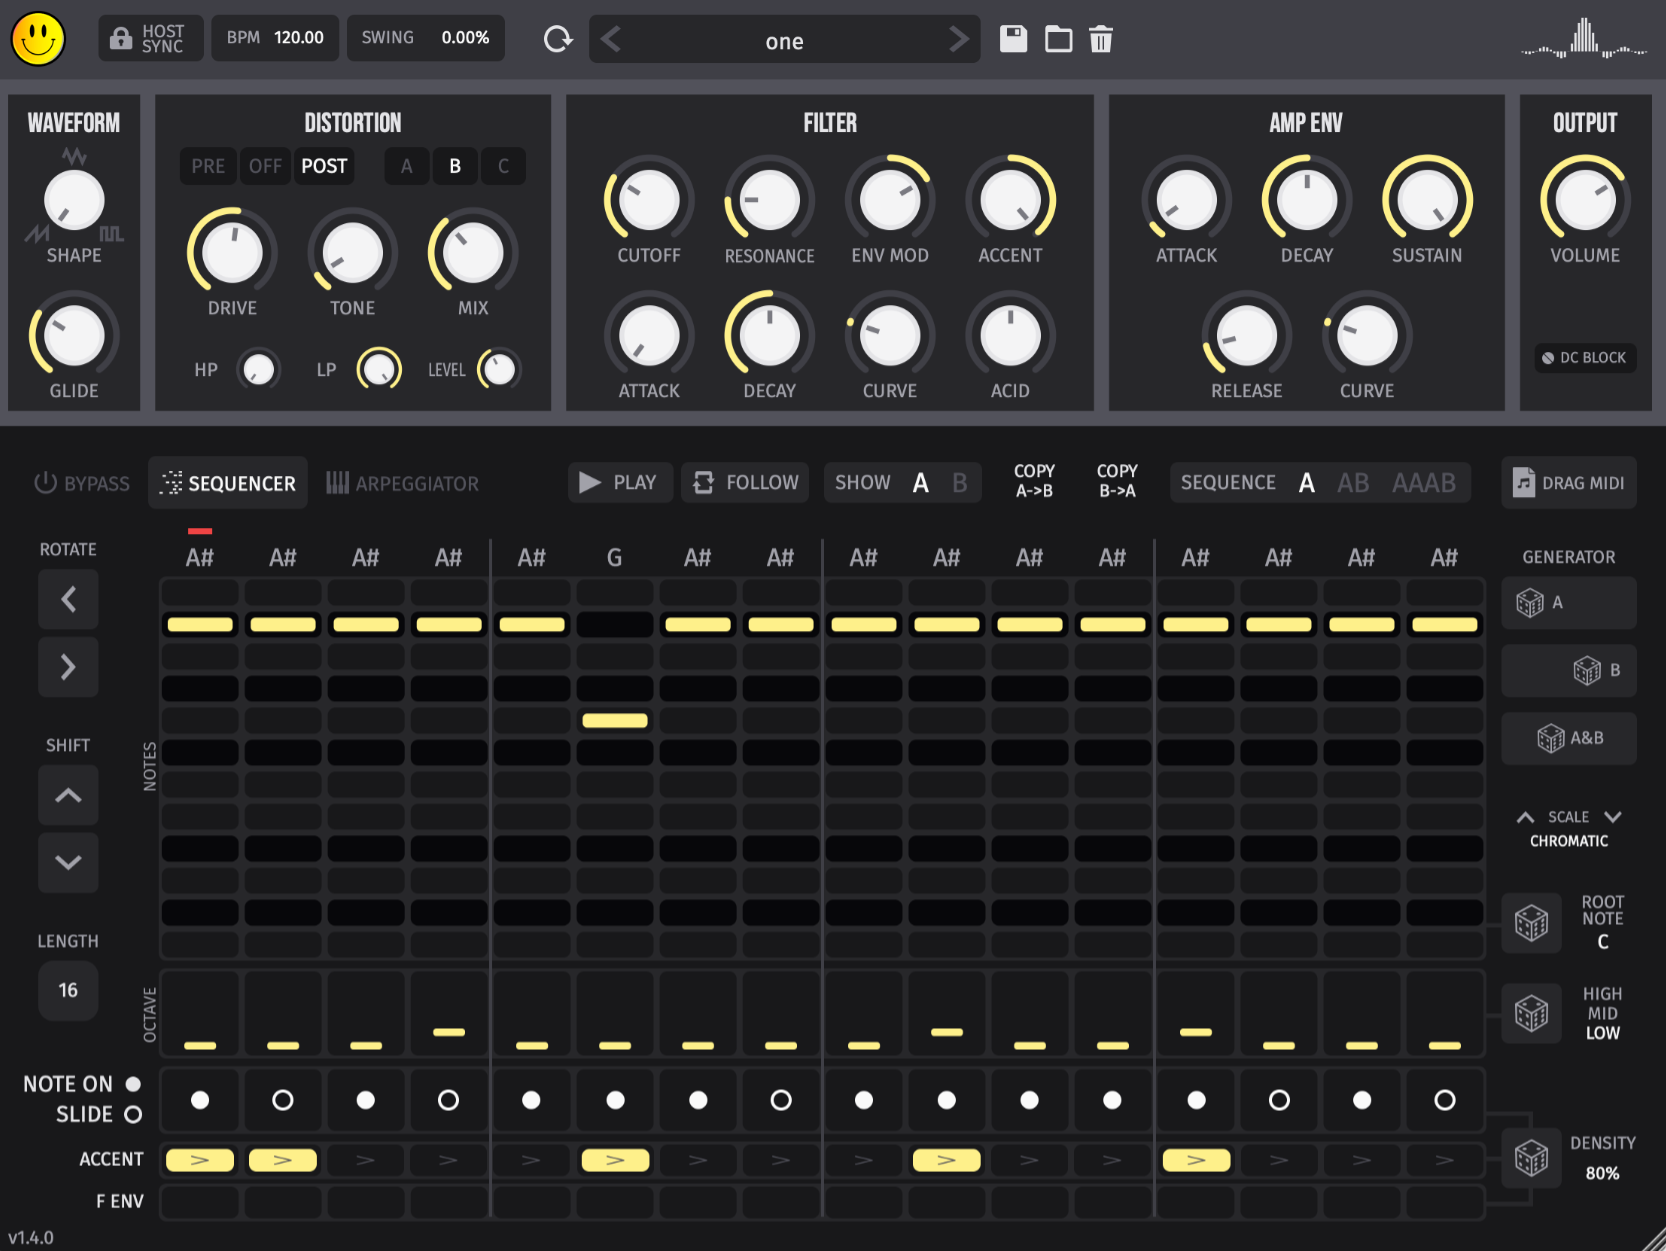Image resolution: width=1666 pixels, height=1251 pixels.
Task: Switch to the ARPEGGIATOR tab
Action: point(403,483)
